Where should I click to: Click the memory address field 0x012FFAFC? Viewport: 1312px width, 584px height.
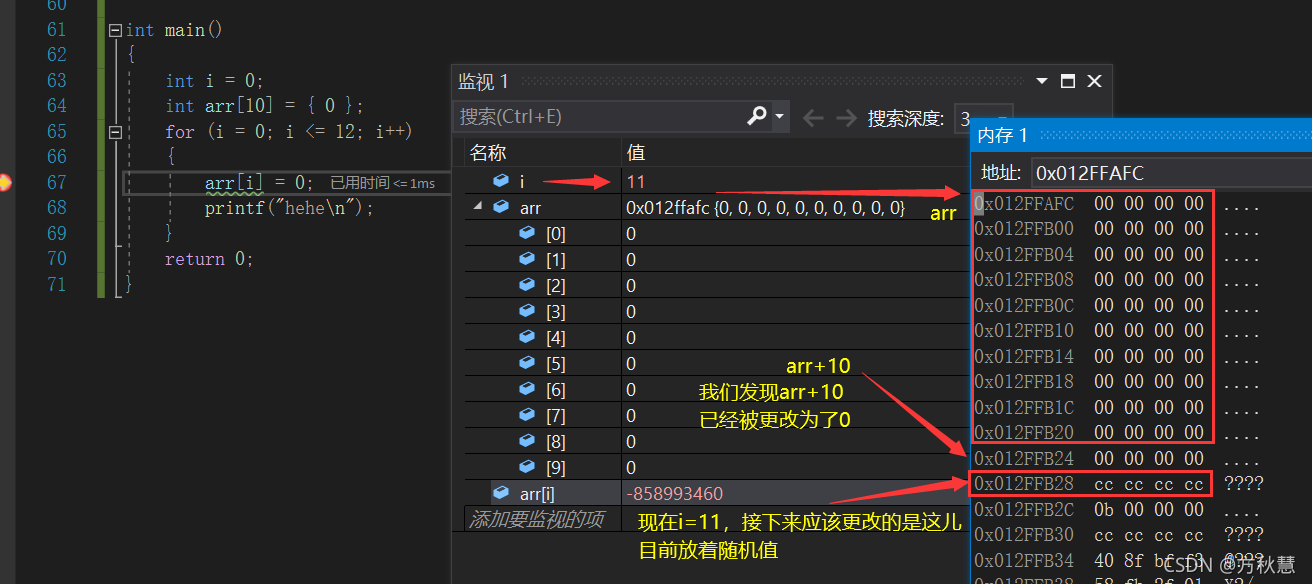point(1170,173)
